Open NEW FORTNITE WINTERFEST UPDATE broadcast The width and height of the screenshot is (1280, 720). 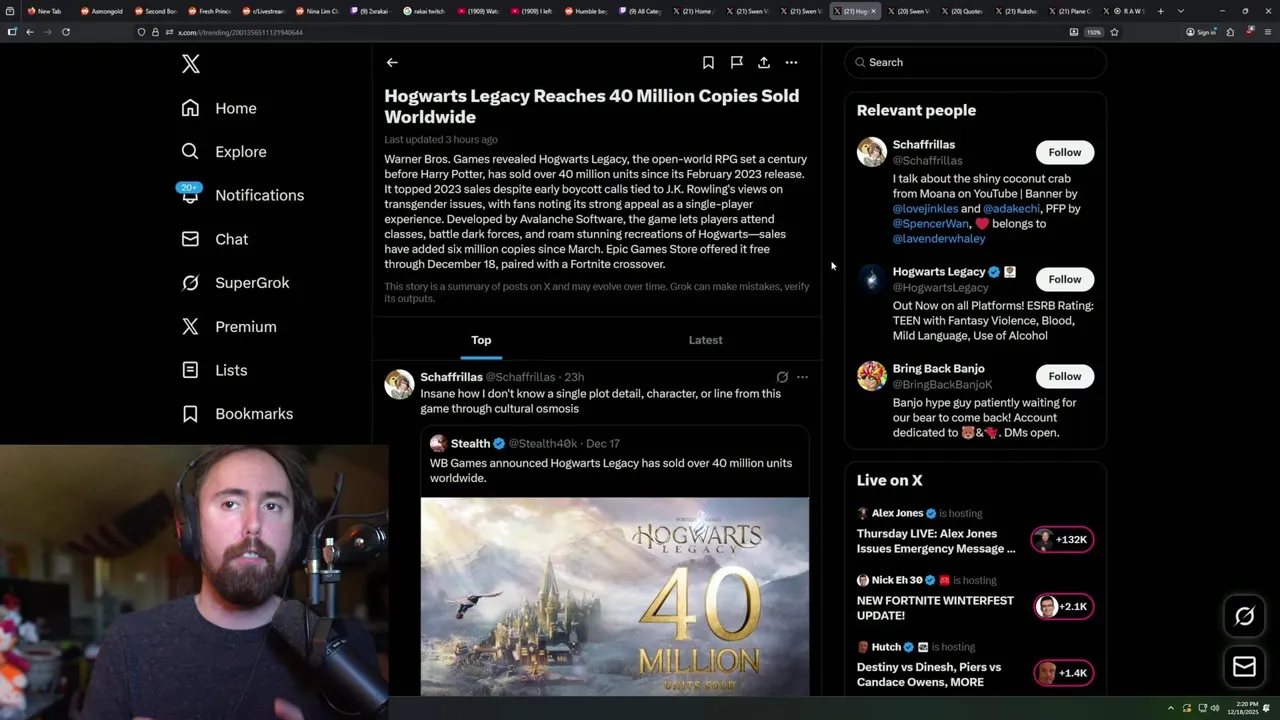(935, 608)
